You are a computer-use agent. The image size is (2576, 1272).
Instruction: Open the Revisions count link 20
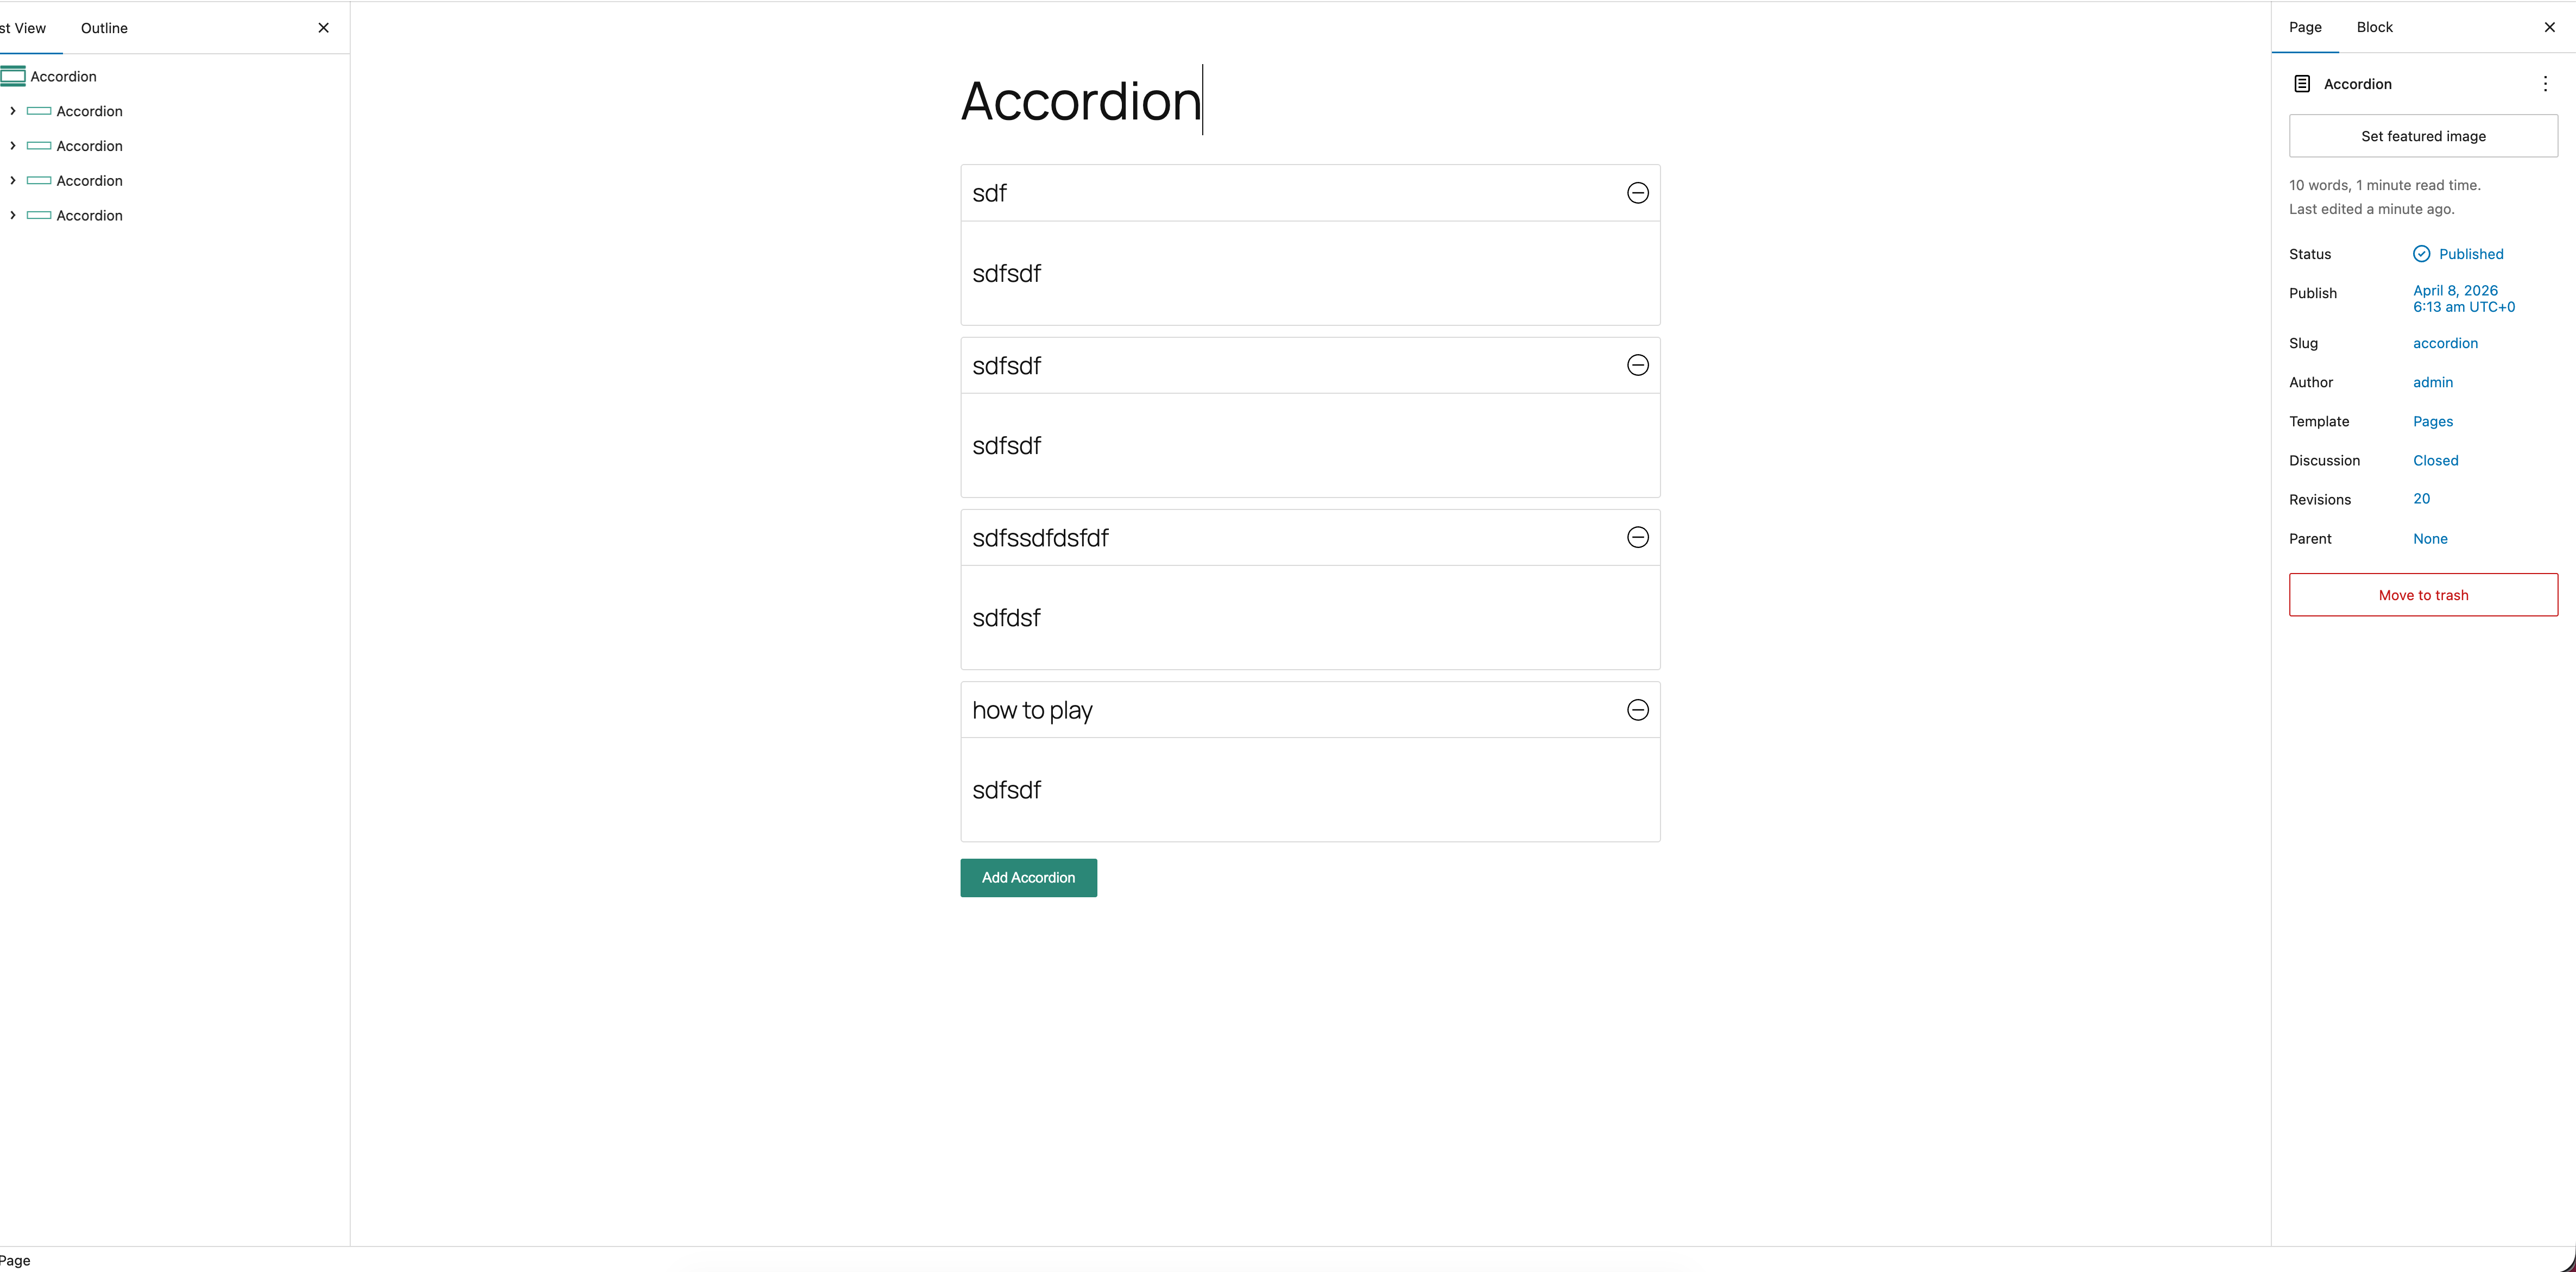[2421, 498]
